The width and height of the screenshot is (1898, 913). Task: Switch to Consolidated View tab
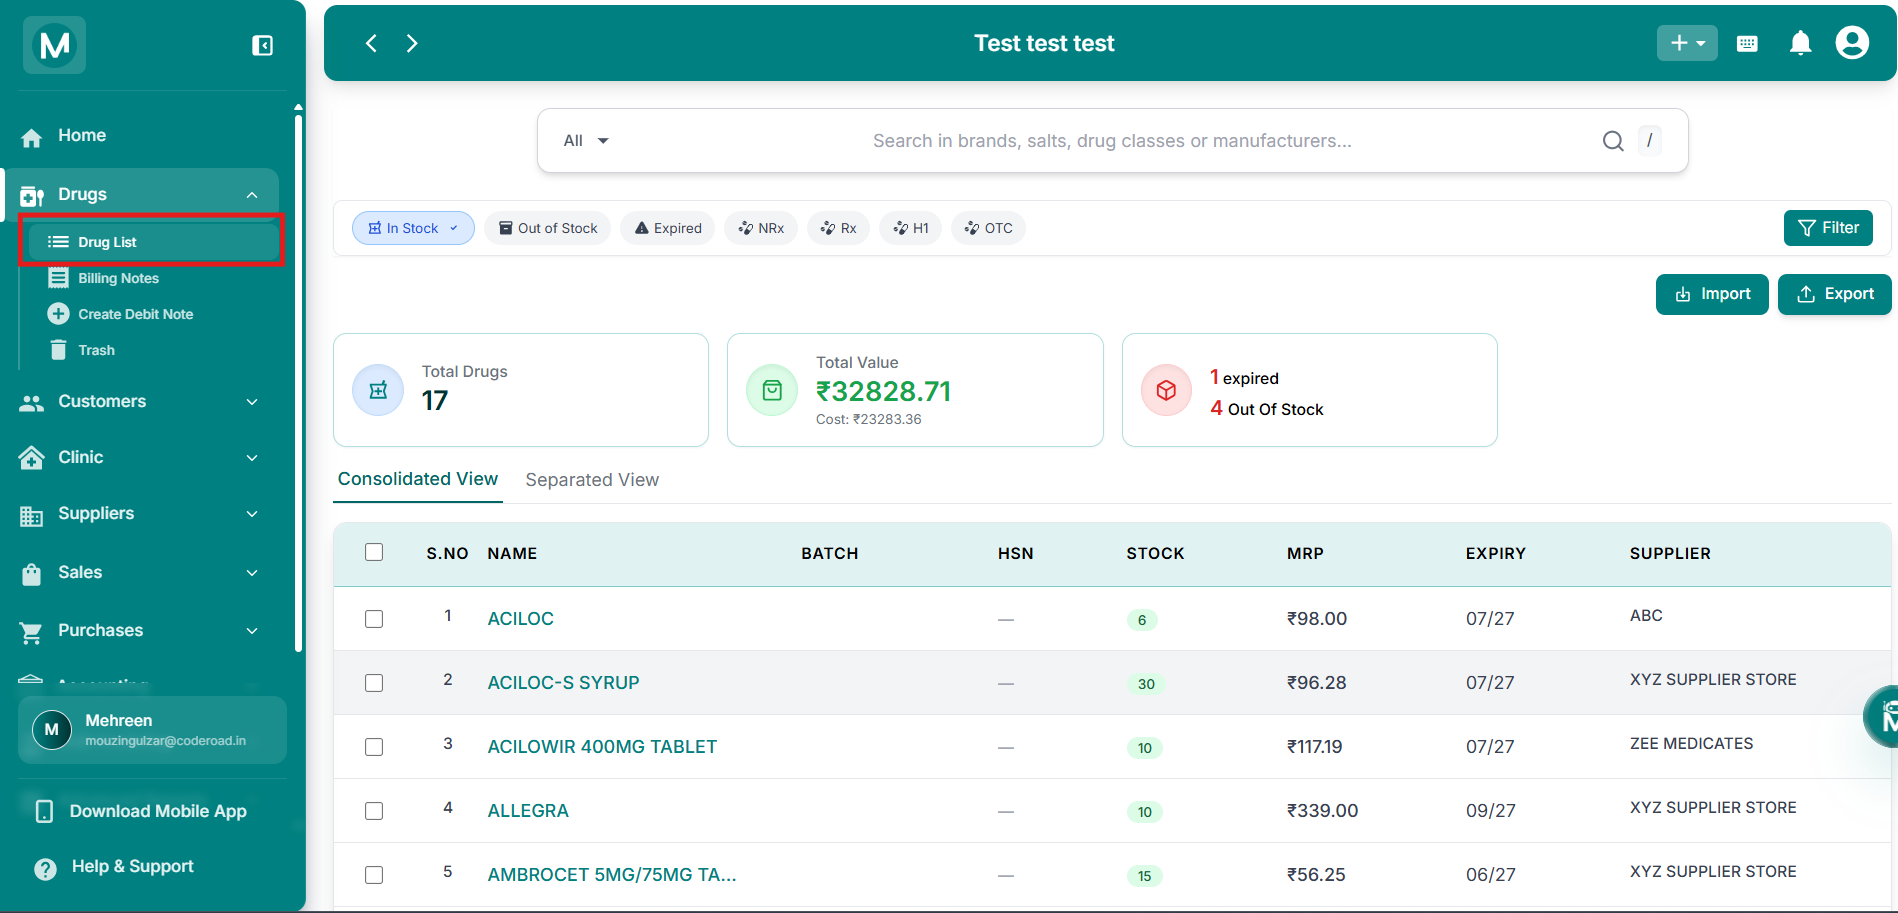pyautogui.click(x=418, y=479)
